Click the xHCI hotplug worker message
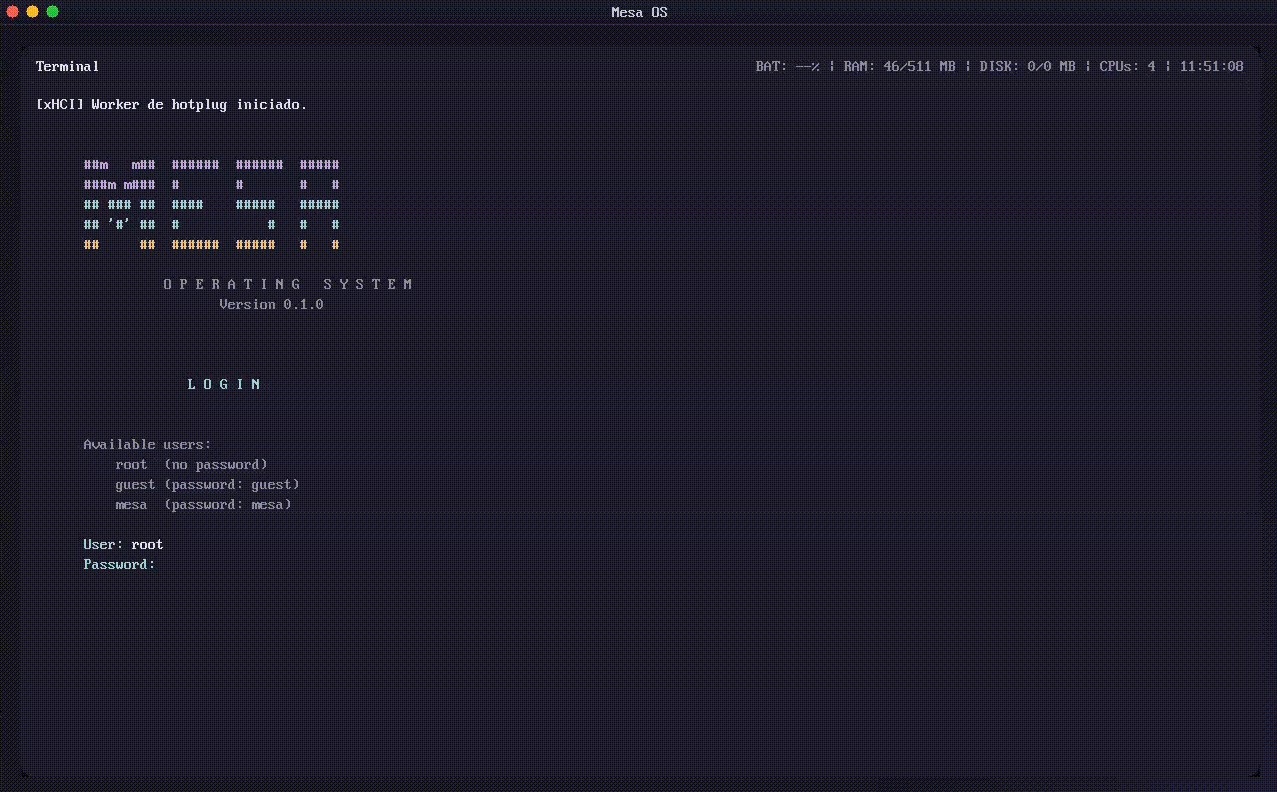The width and height of the screenshot is (1277, 792). [x=171, y=105]
